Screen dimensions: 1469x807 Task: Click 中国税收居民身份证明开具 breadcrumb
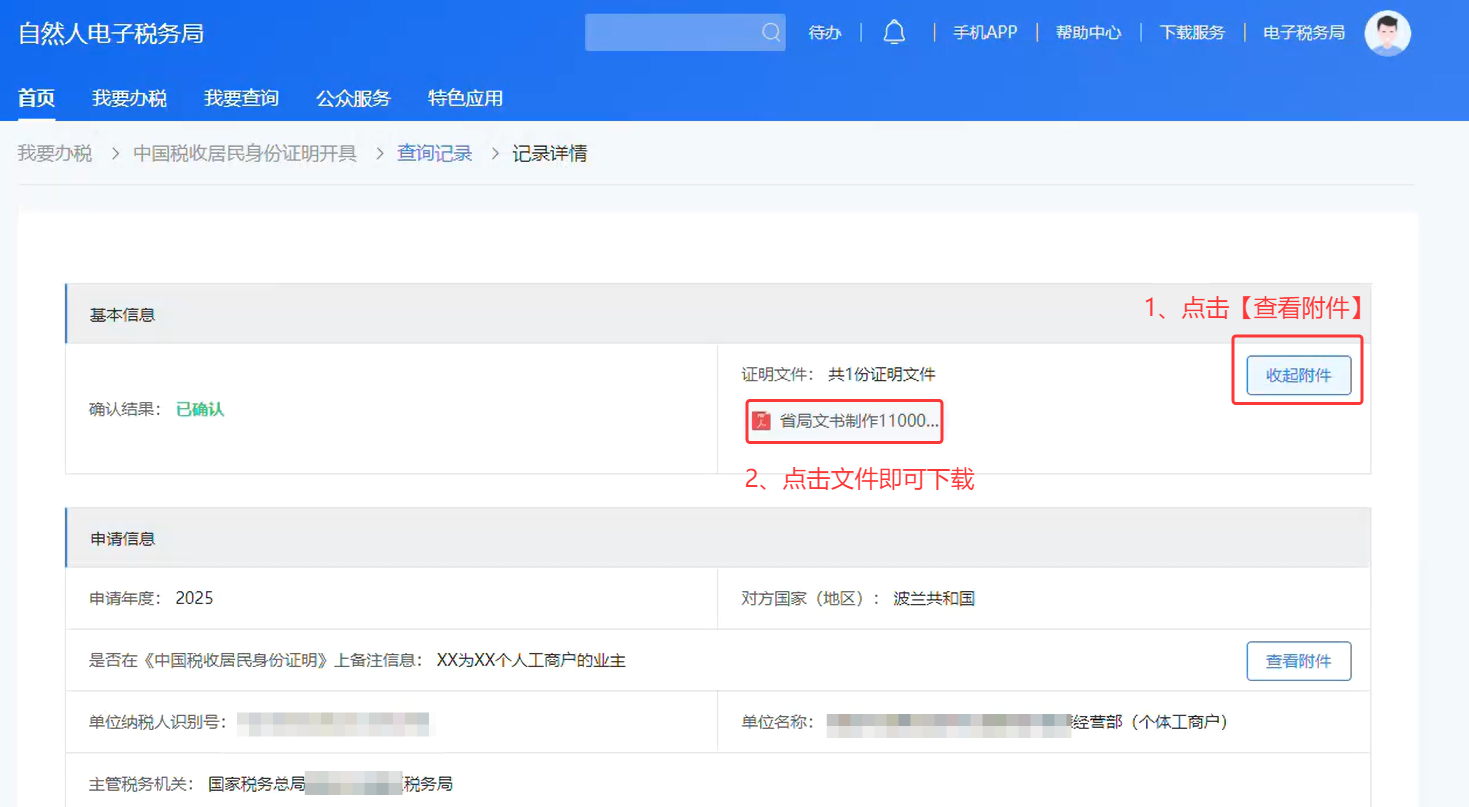point(245,154)
